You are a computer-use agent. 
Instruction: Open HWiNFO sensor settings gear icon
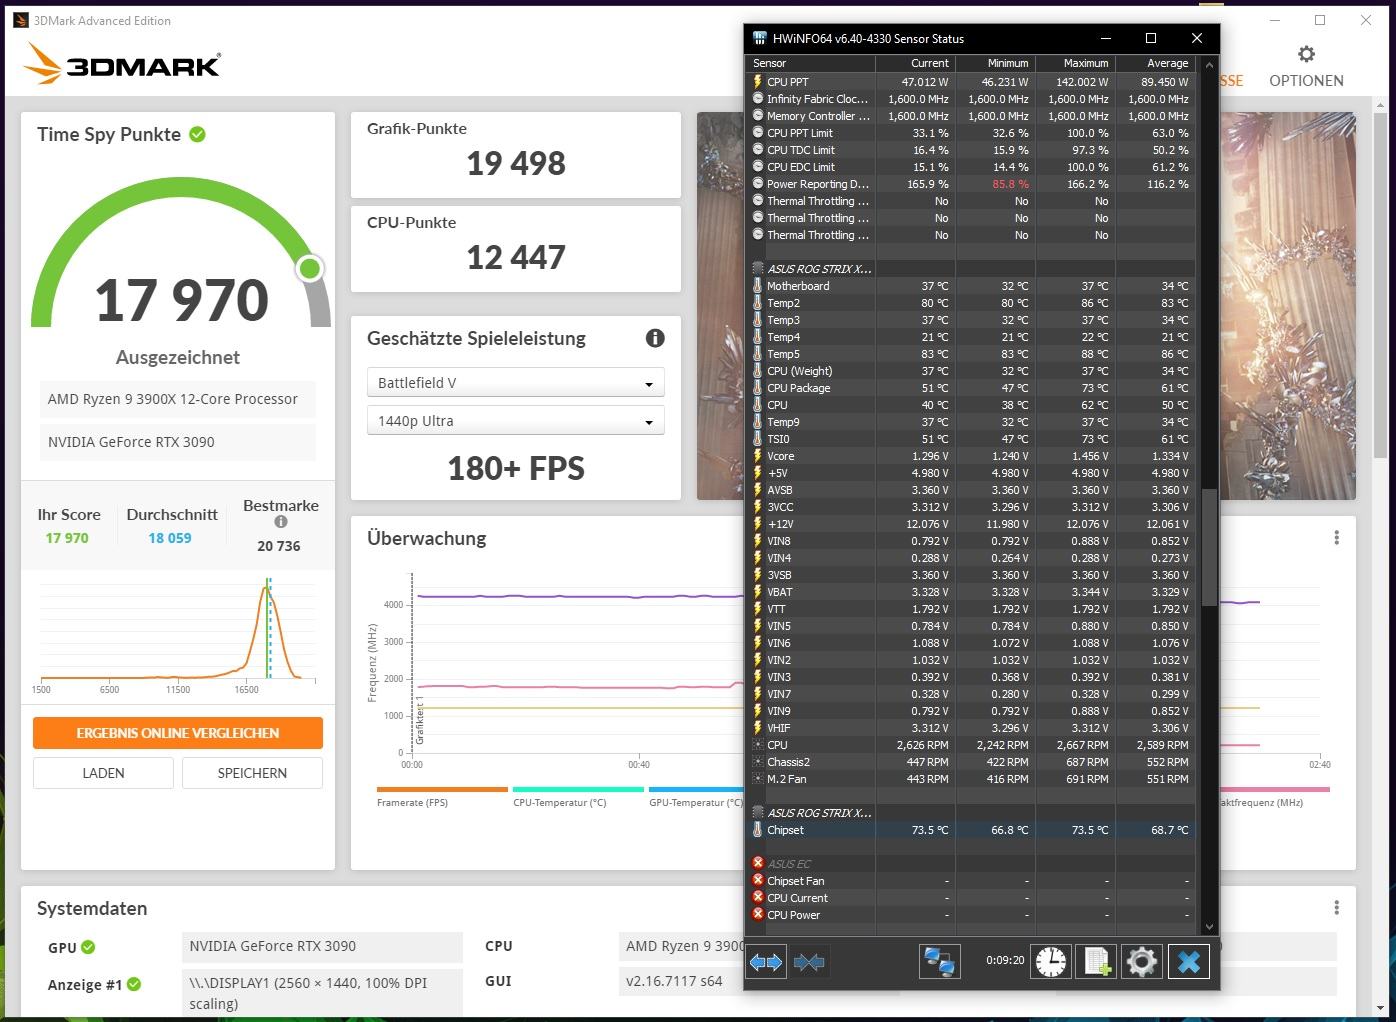[x=1142, y=962]
